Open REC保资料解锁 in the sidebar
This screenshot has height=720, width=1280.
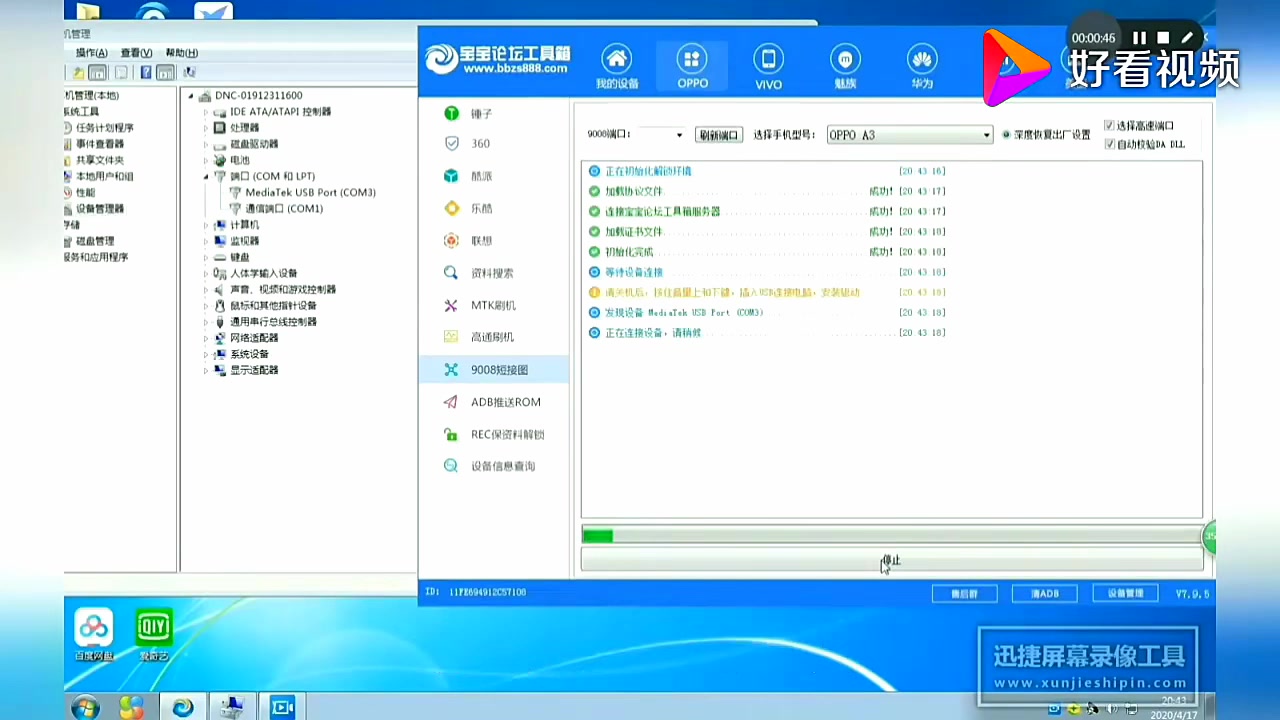pyautogui.click(x=494, y=434)
